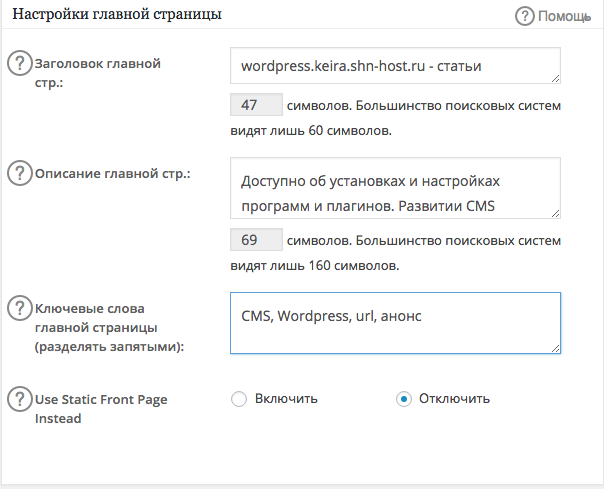This screenshot has width=604, height=489.
Task: Click the 69 character counter field
Action: point(256,239)
